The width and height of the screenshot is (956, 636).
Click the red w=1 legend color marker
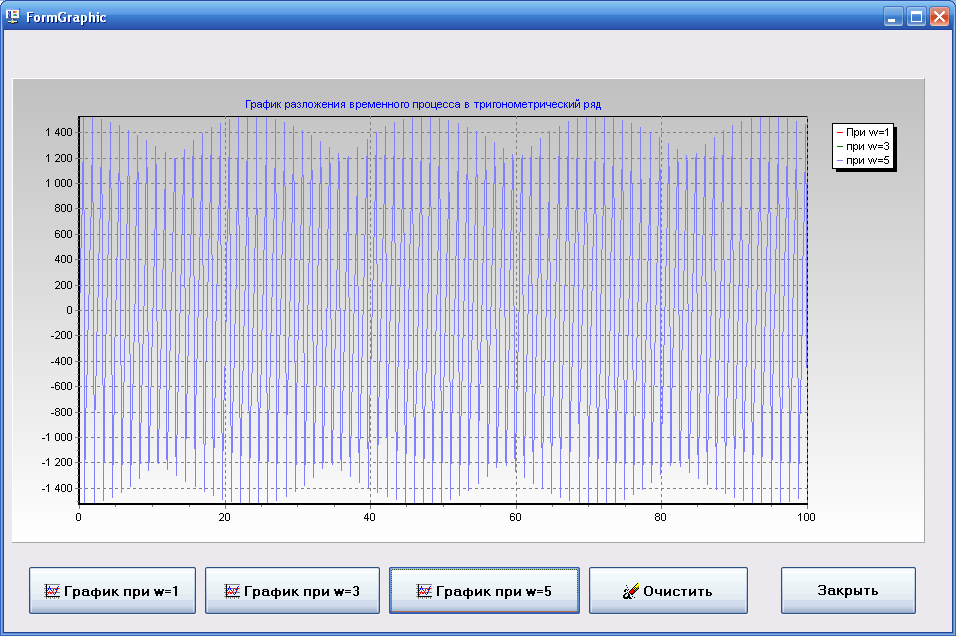840,132
